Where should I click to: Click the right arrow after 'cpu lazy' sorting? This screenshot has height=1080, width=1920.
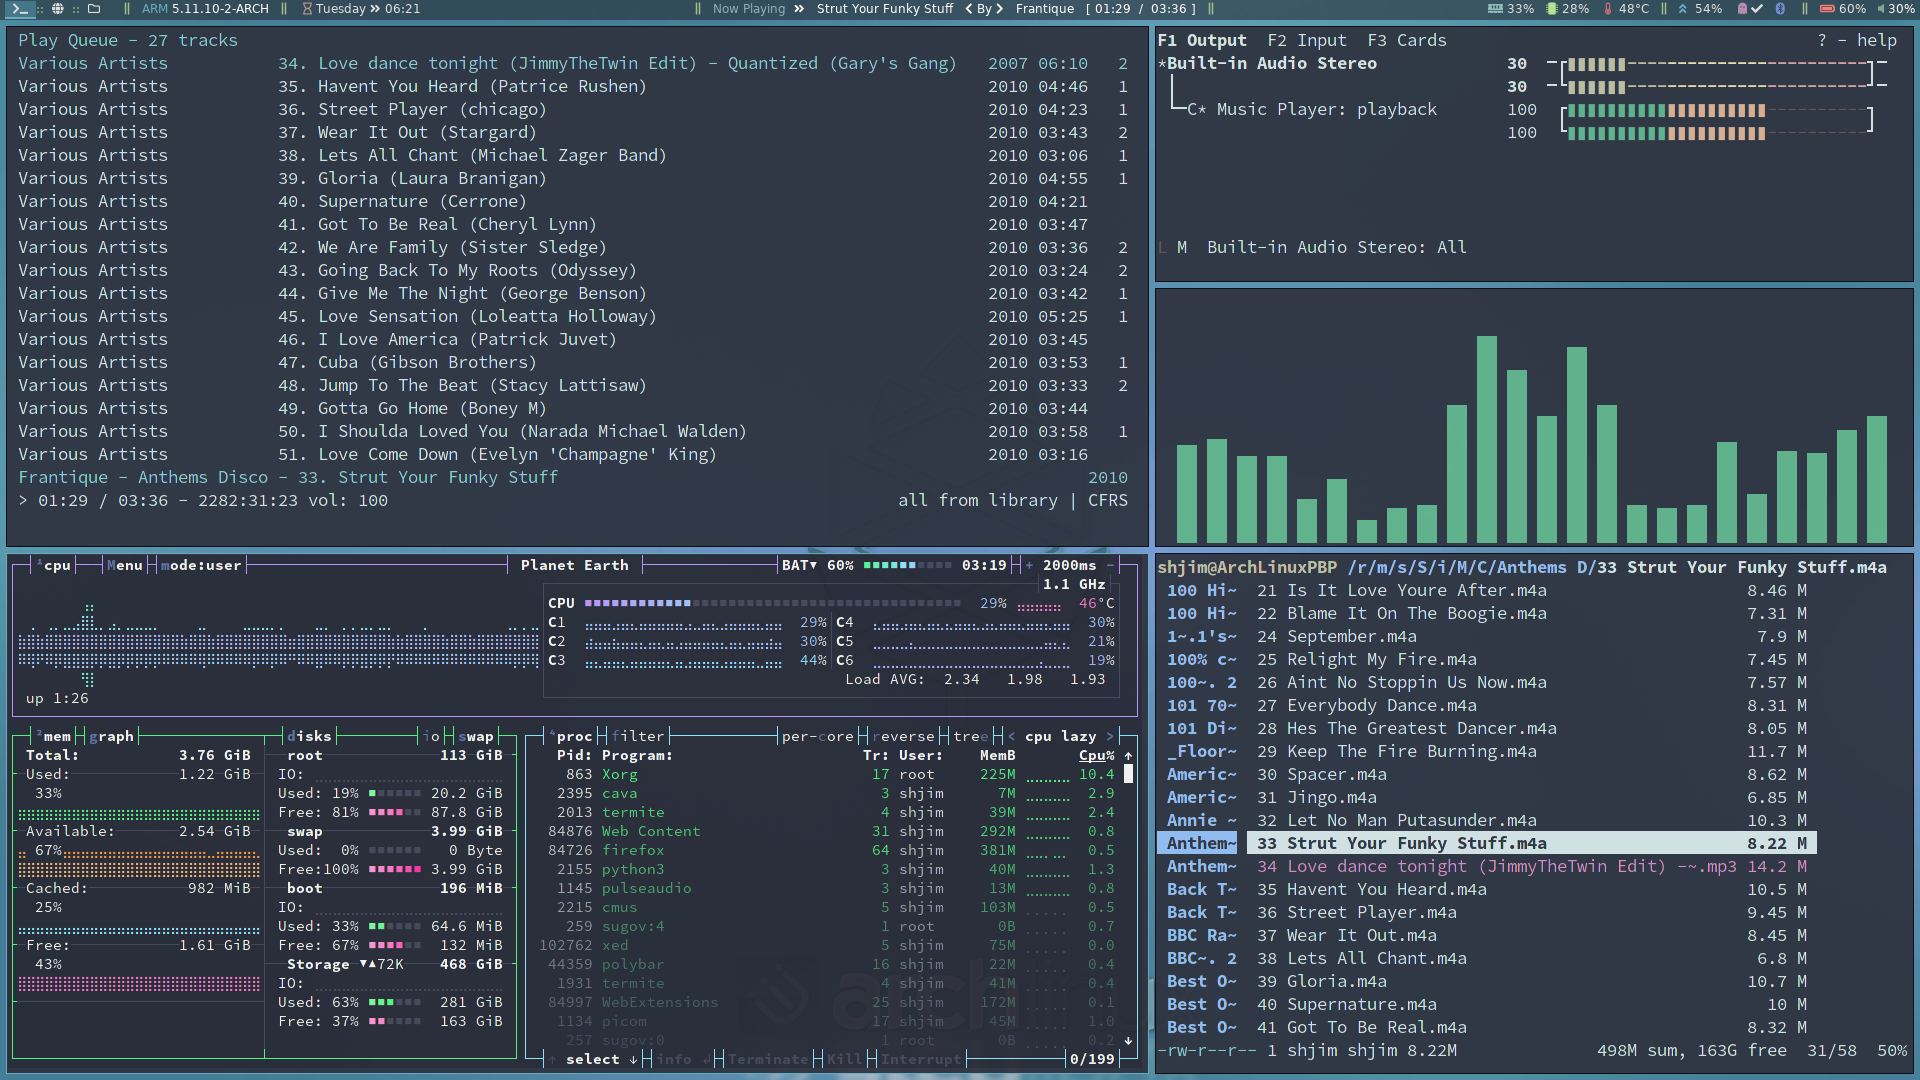(x=1109, y=737)
